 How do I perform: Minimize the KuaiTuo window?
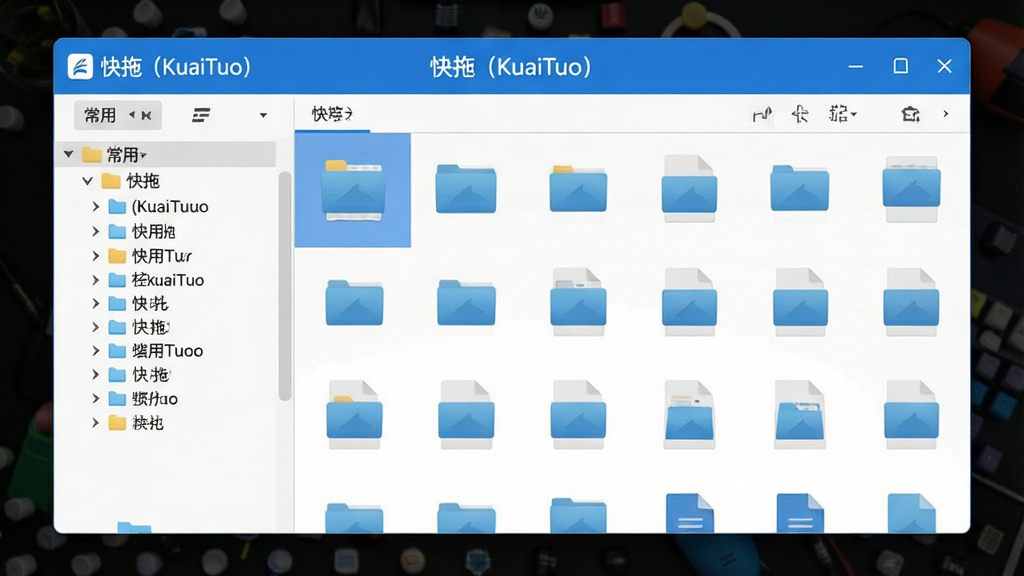pyautogui.click(x=856, y=67)
